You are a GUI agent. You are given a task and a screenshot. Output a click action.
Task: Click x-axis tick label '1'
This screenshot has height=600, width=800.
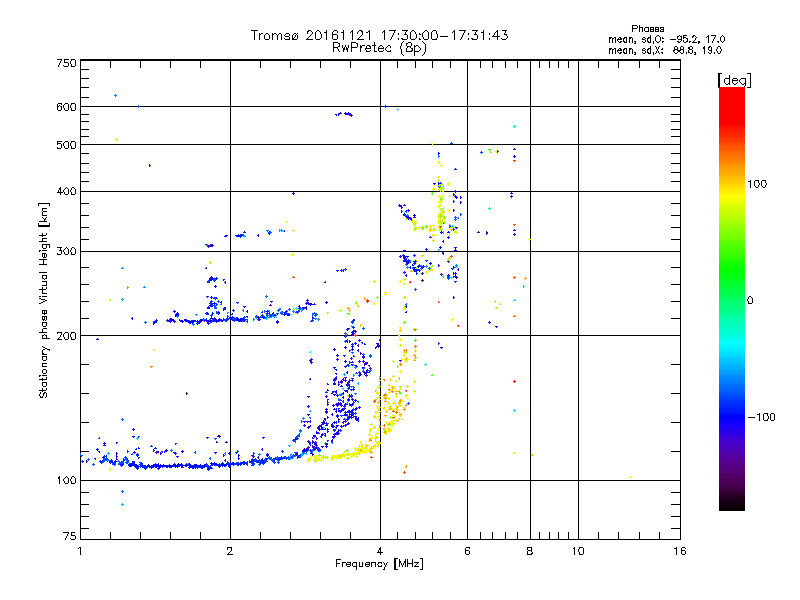80,551
